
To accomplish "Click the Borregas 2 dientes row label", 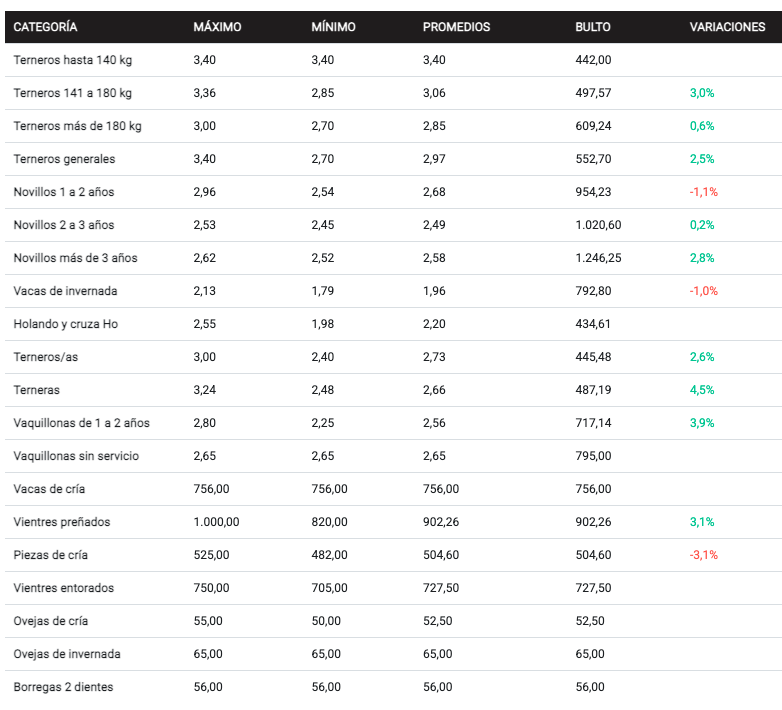I will point(64,687).
